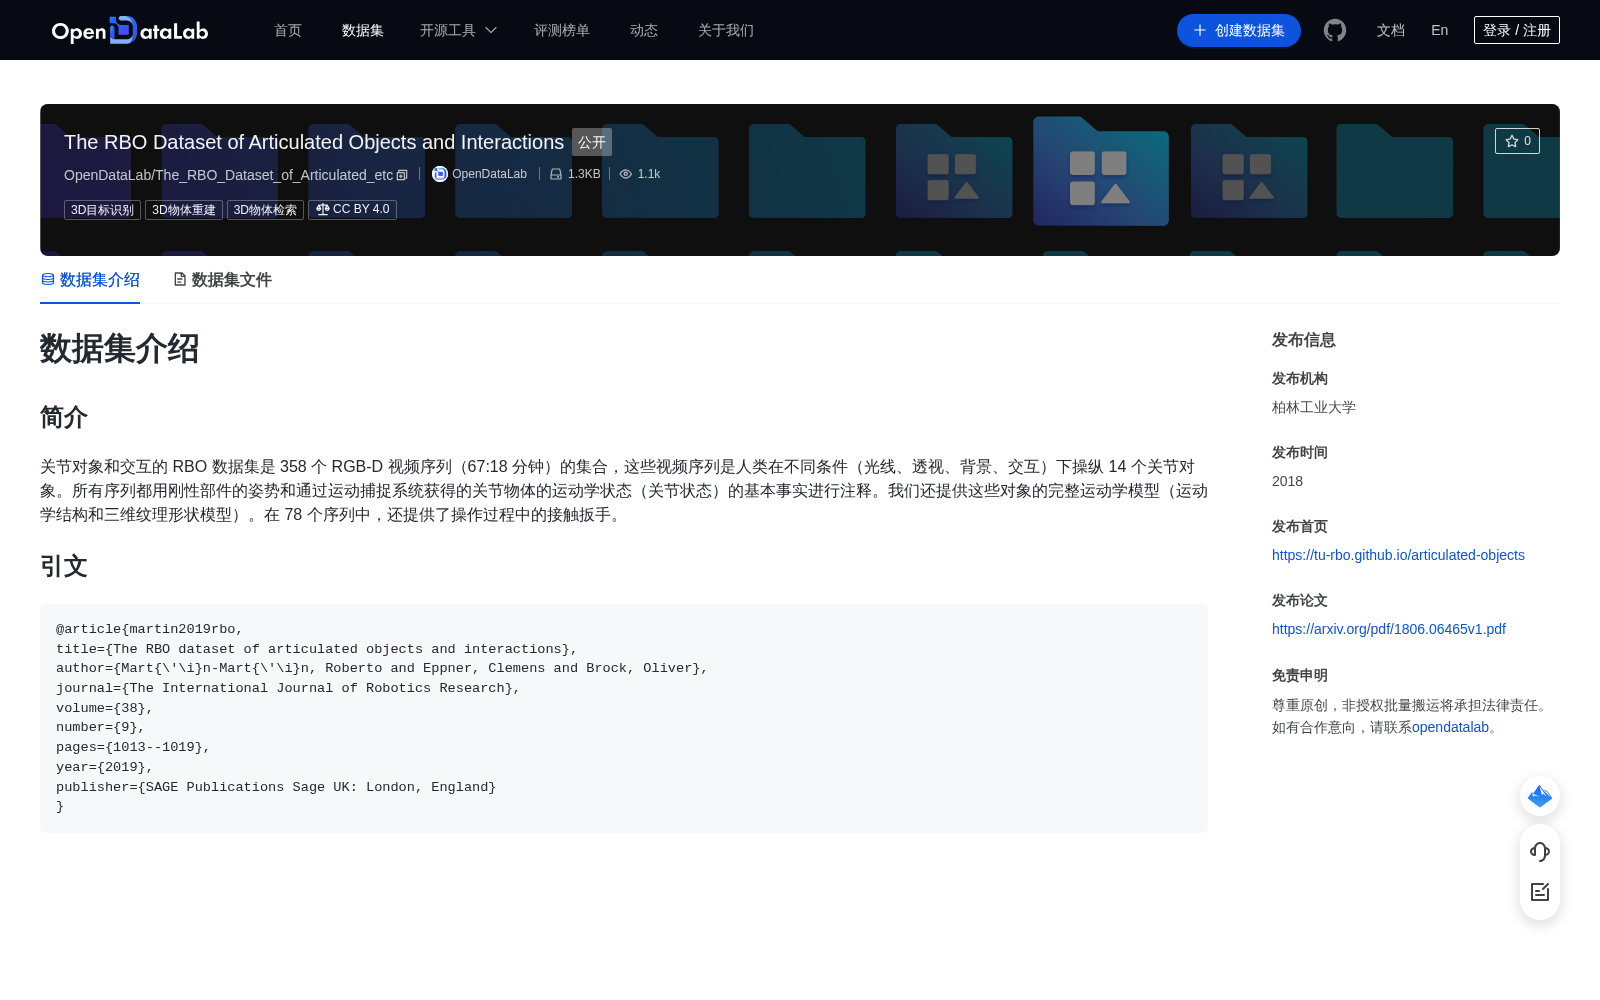Copy the dataset path with copy icon
Screen dimensions: 1600x1000
[x=402, y=175]
